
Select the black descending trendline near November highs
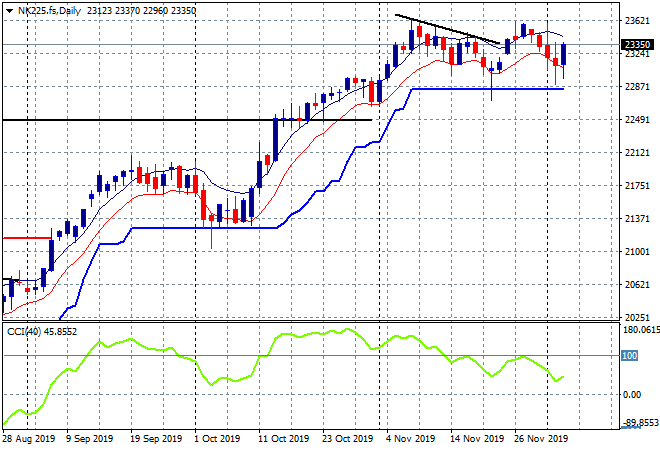pos(447,29)
